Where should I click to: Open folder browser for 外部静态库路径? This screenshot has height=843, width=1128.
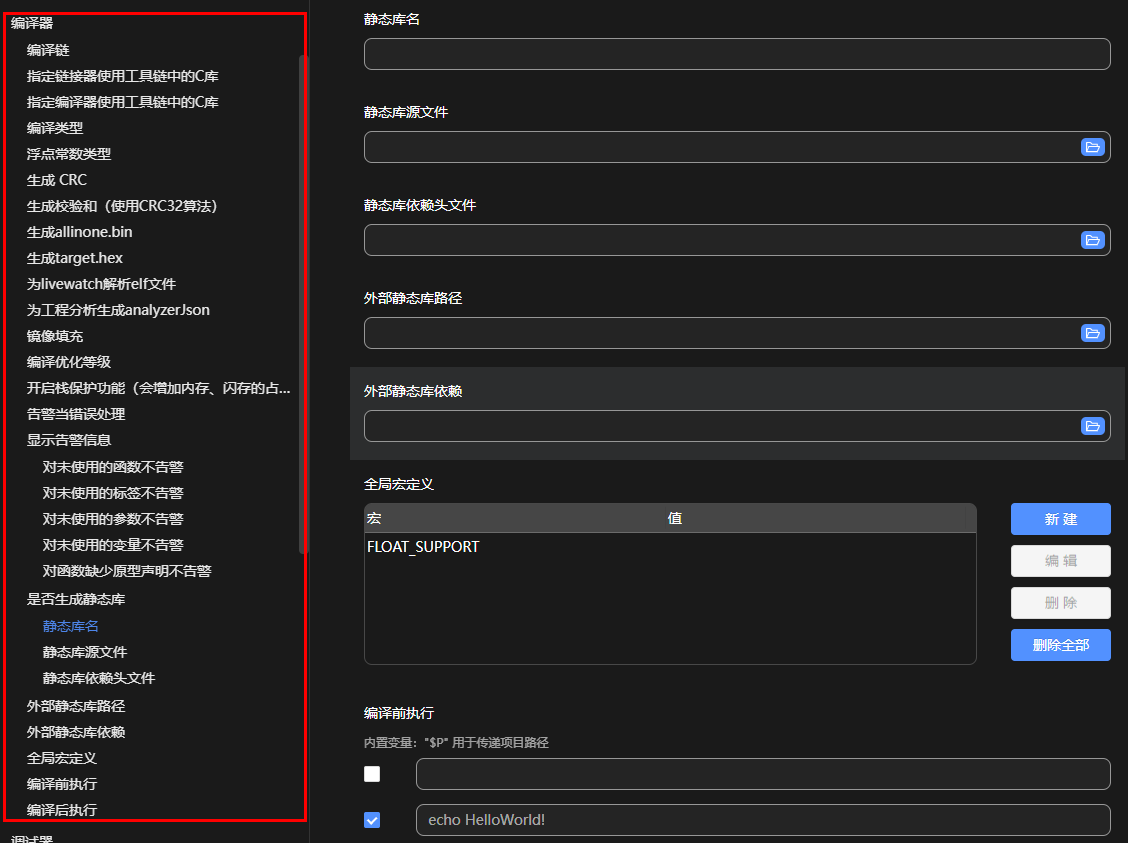point(1092,333)
